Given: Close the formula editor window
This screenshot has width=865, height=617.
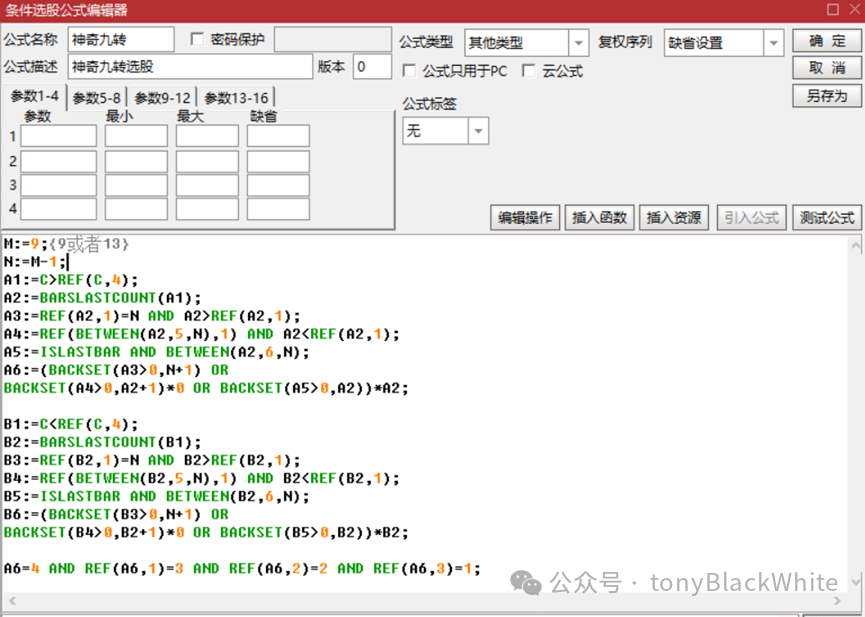Looking at the screenshot, I should pos(856,9).
